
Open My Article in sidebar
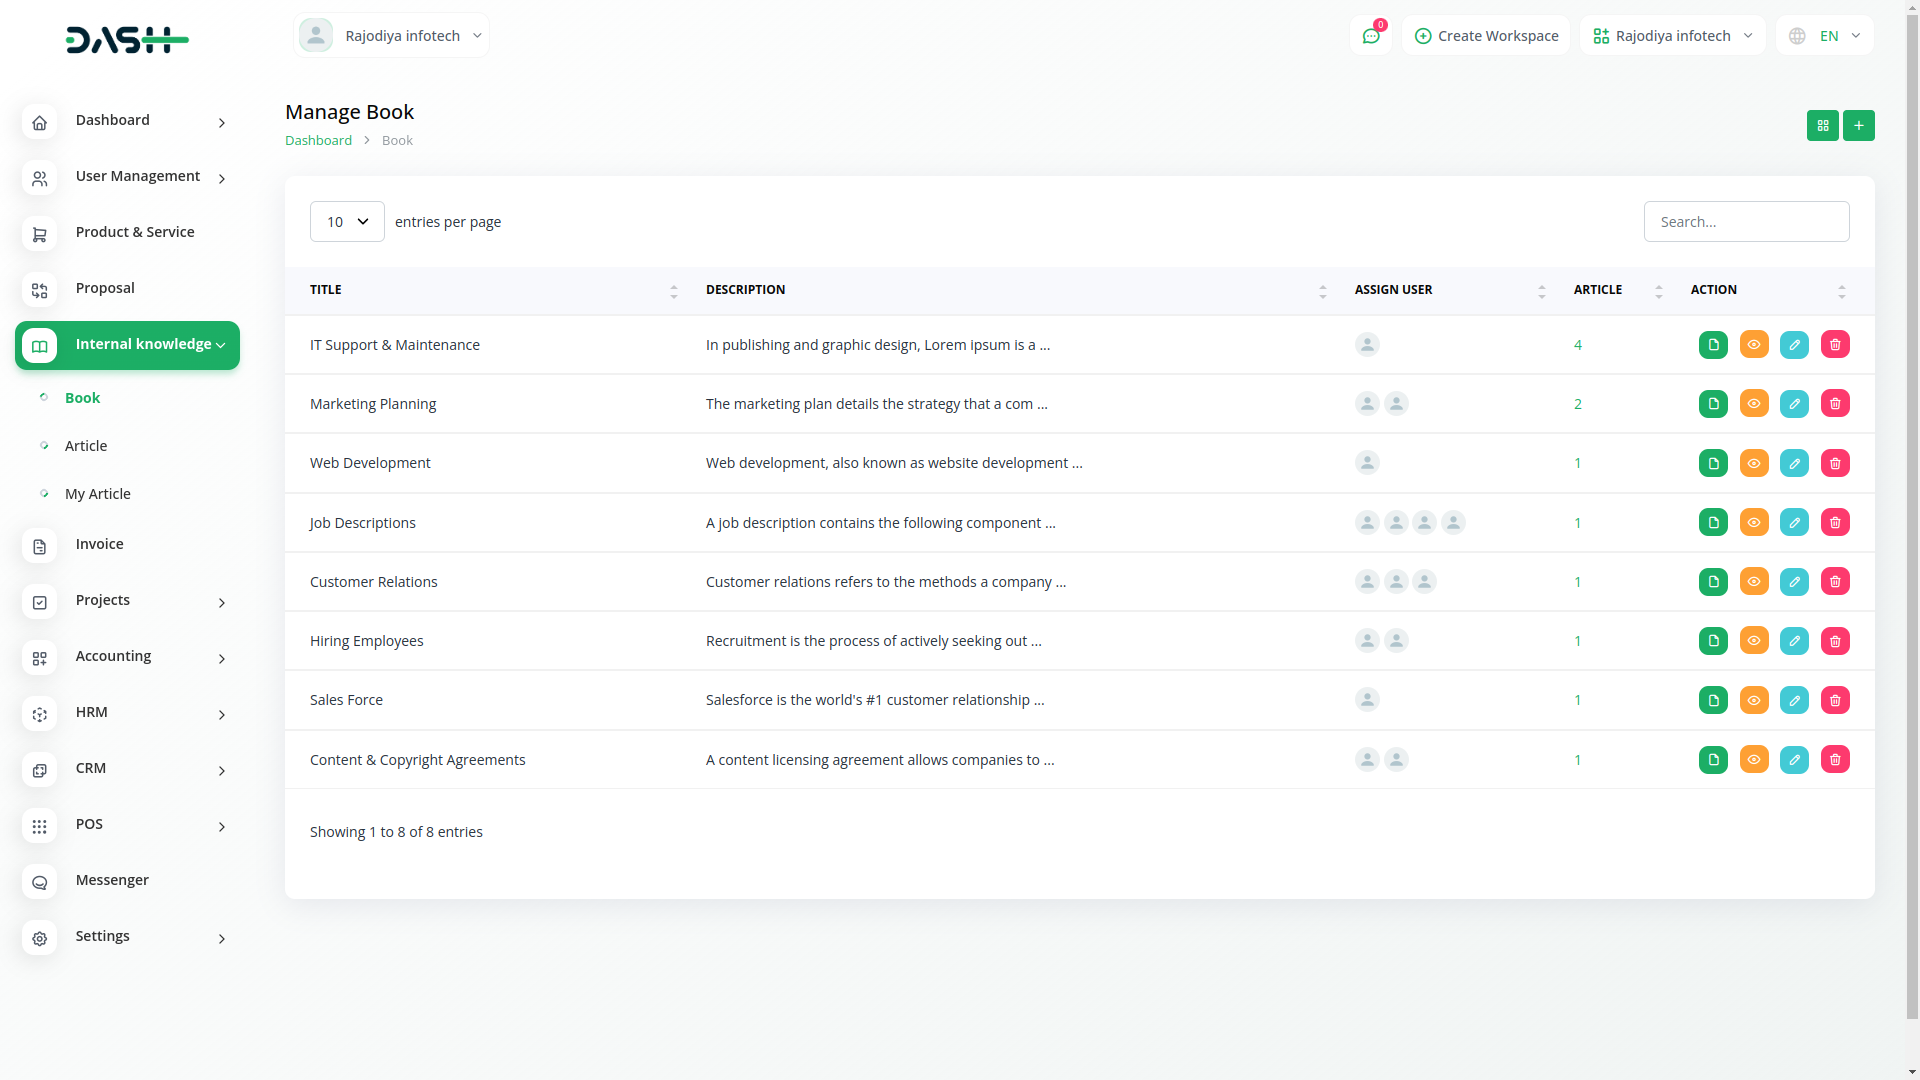(98, 494)
